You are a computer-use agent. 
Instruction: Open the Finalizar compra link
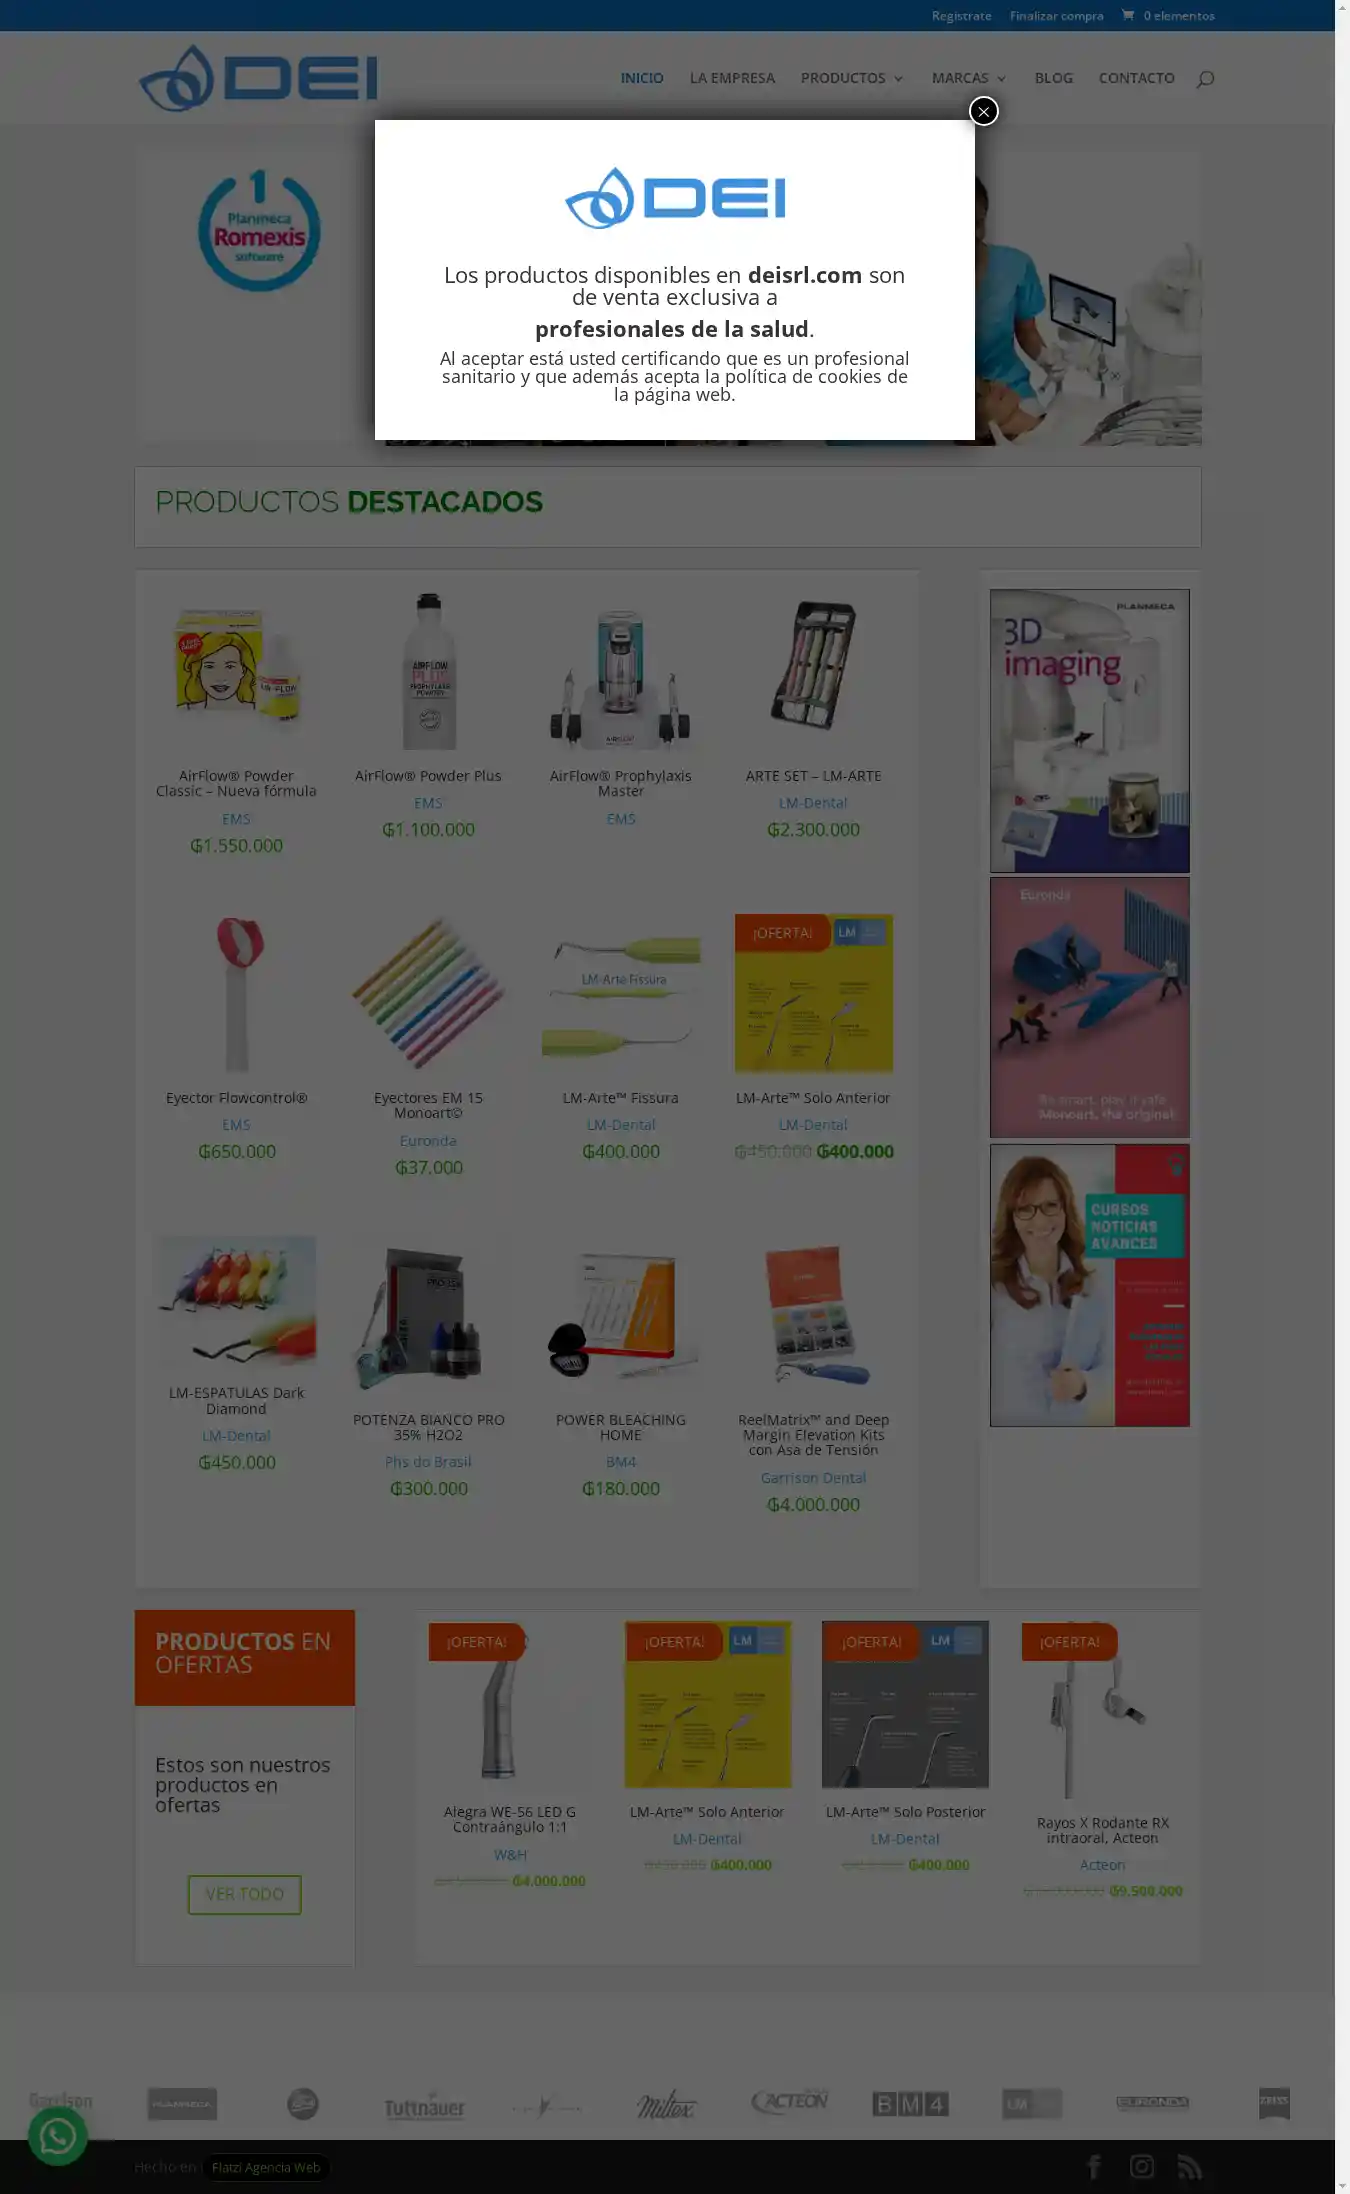click(1056, 15)
